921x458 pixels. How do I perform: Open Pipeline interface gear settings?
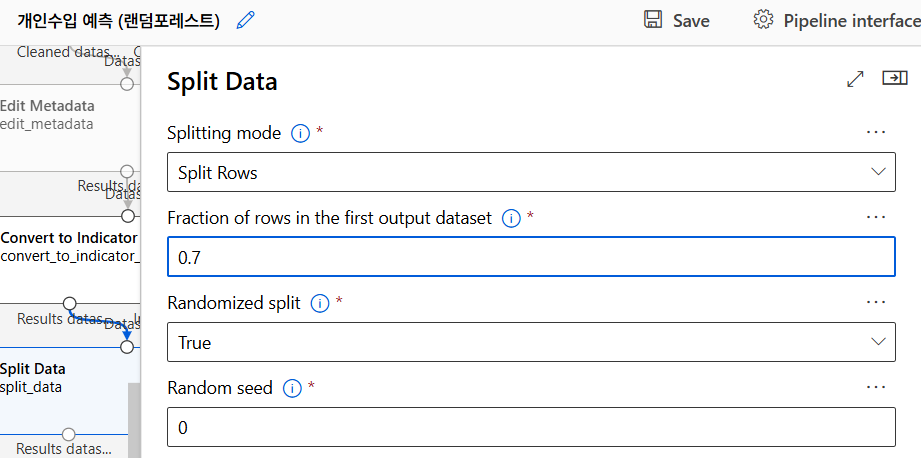point(764,20)
